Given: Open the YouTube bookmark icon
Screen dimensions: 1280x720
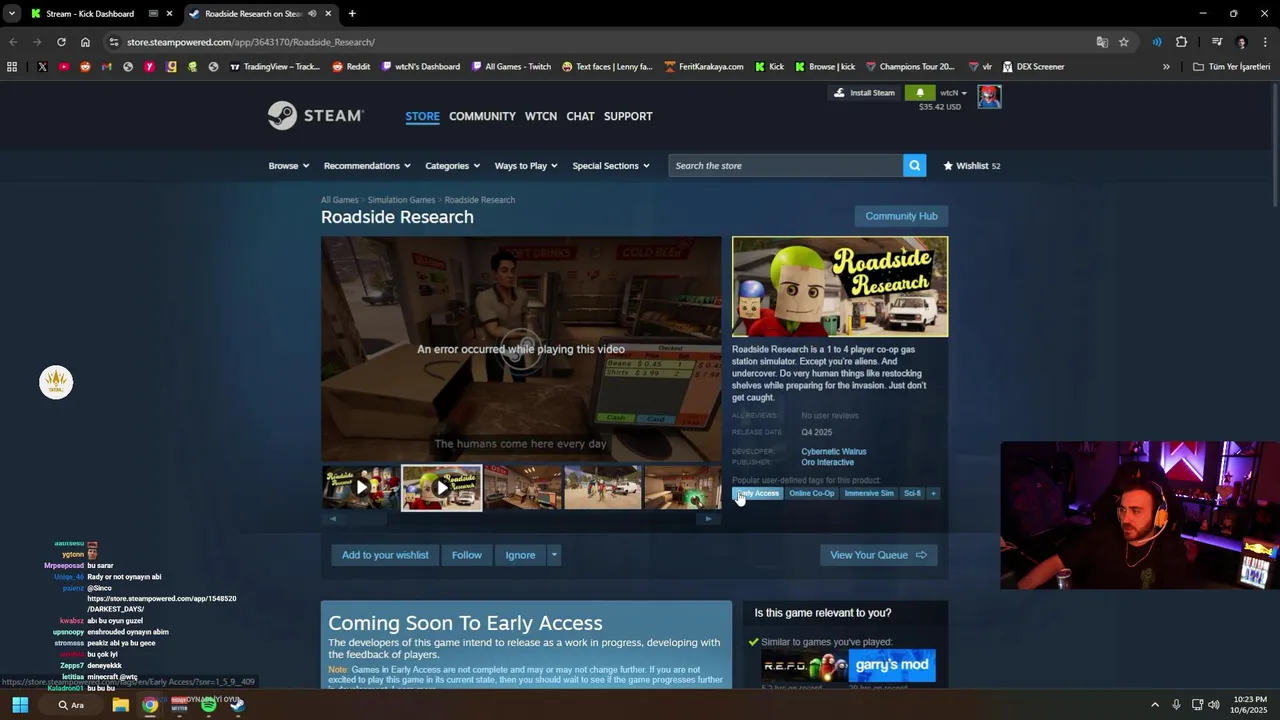Looking at the screenshot, I should [63, 67].
